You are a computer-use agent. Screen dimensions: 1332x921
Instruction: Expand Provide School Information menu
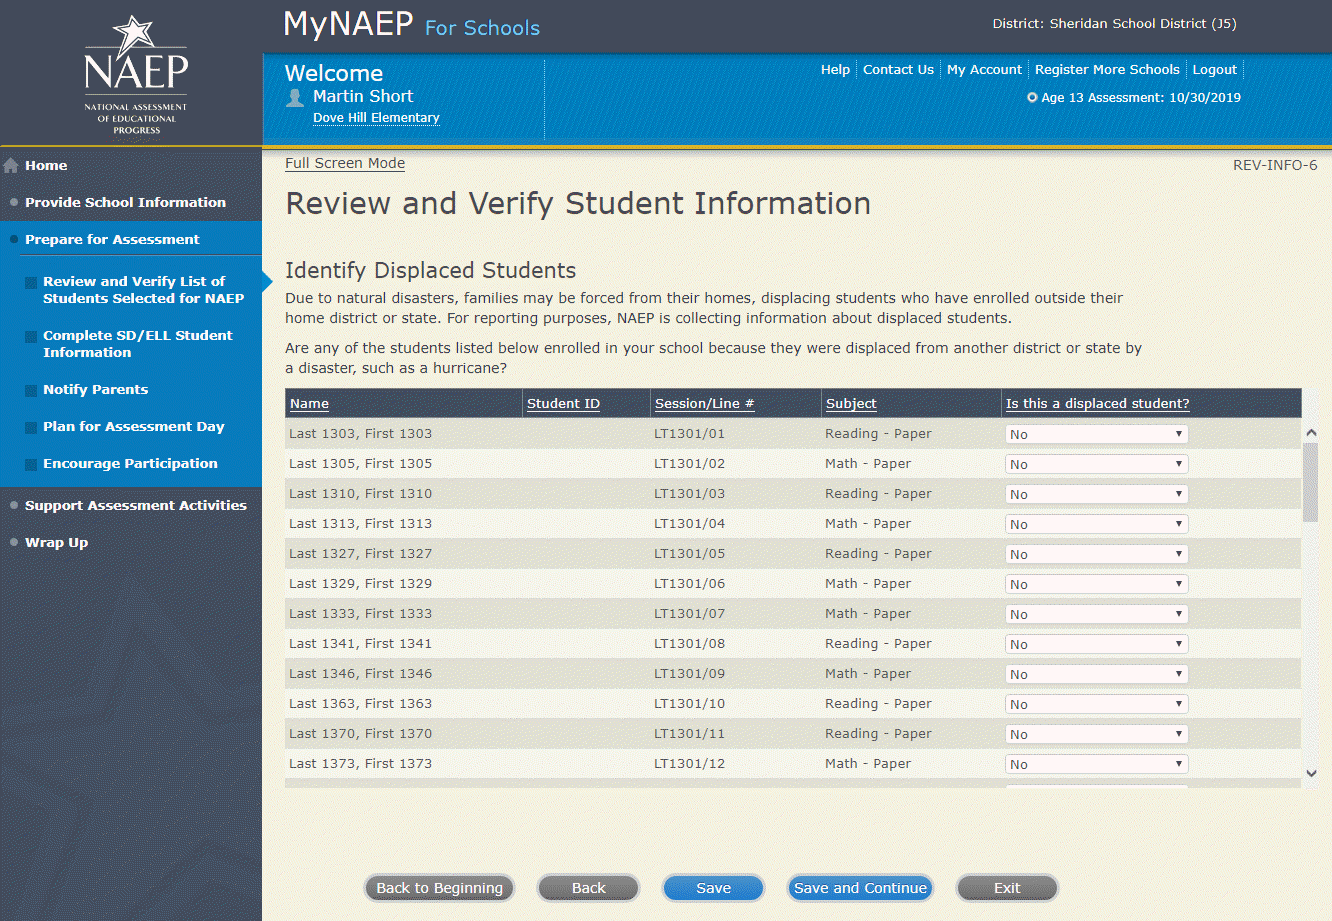125,202
